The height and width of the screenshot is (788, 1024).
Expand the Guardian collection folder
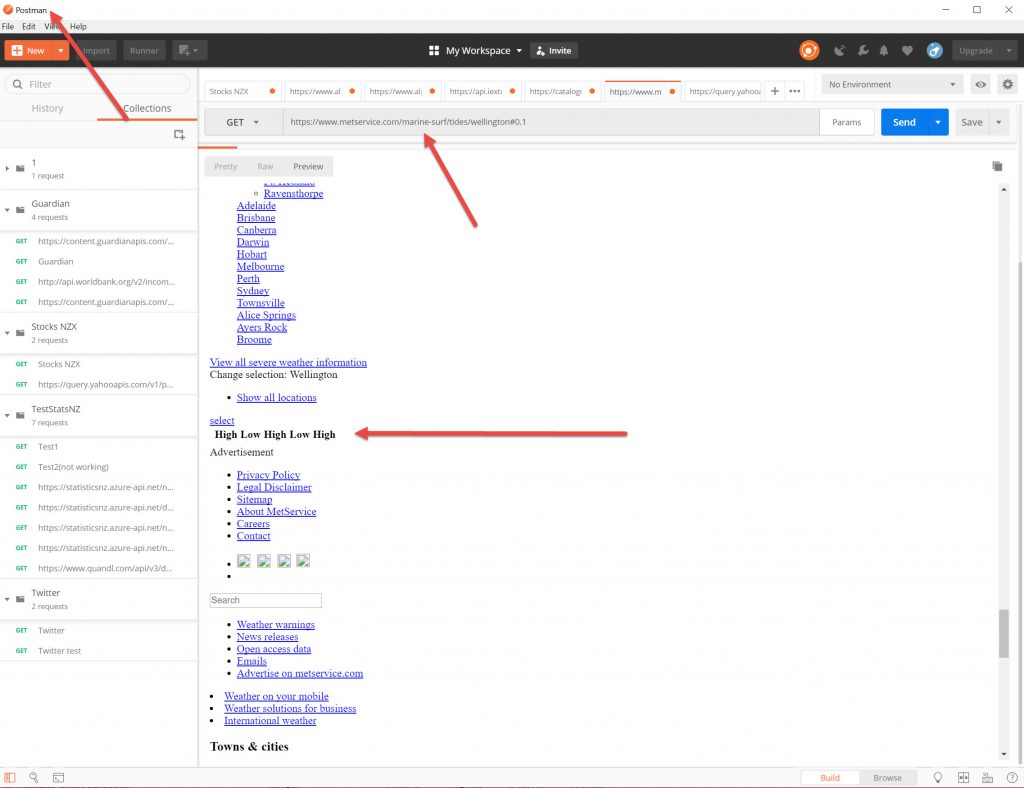pos(8,210)
